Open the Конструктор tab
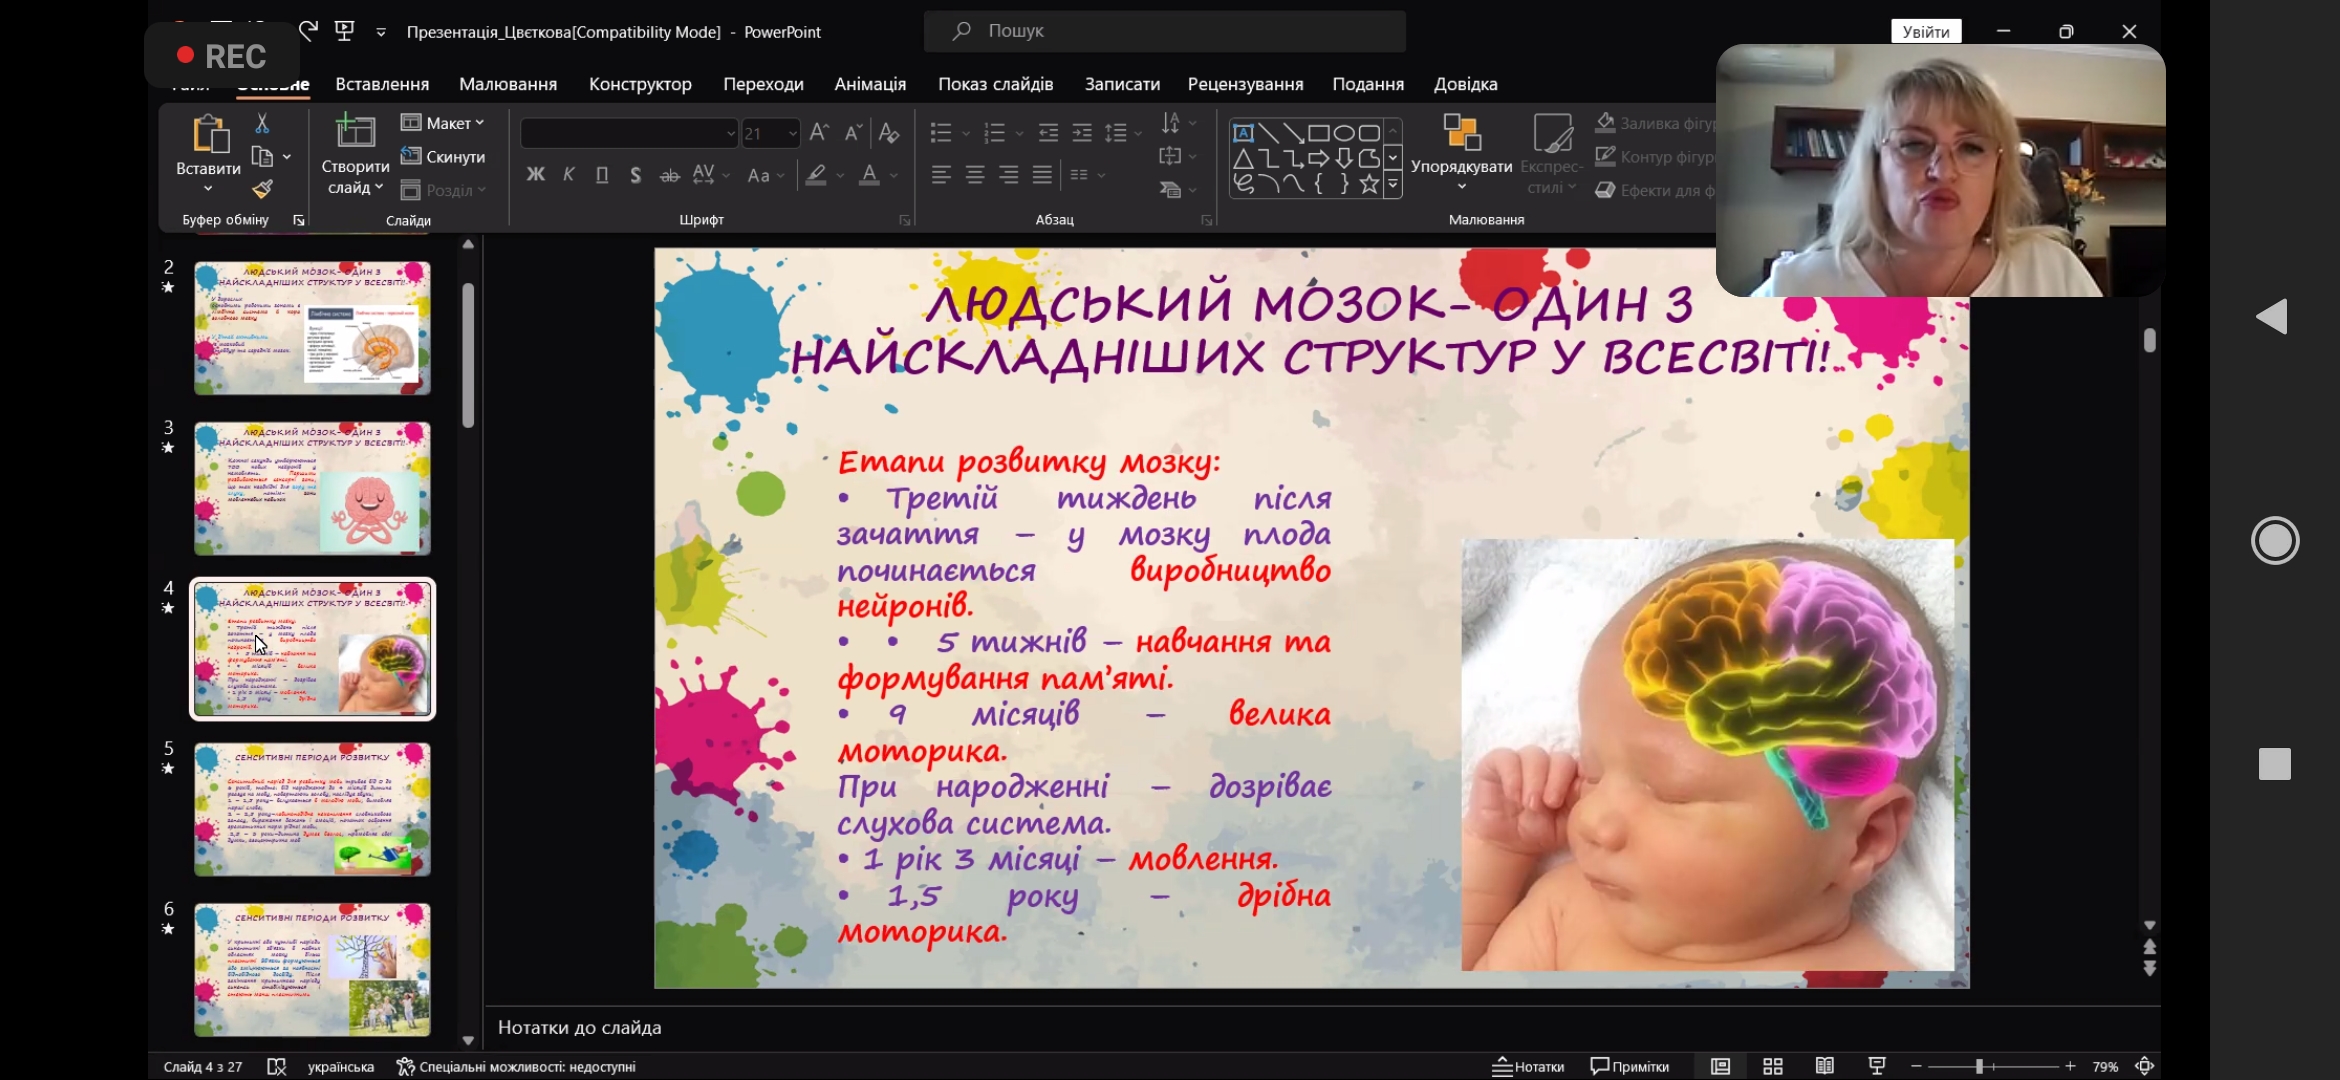The width and height of the screenshot is (2340, 1080). click(x=640, y=84)
